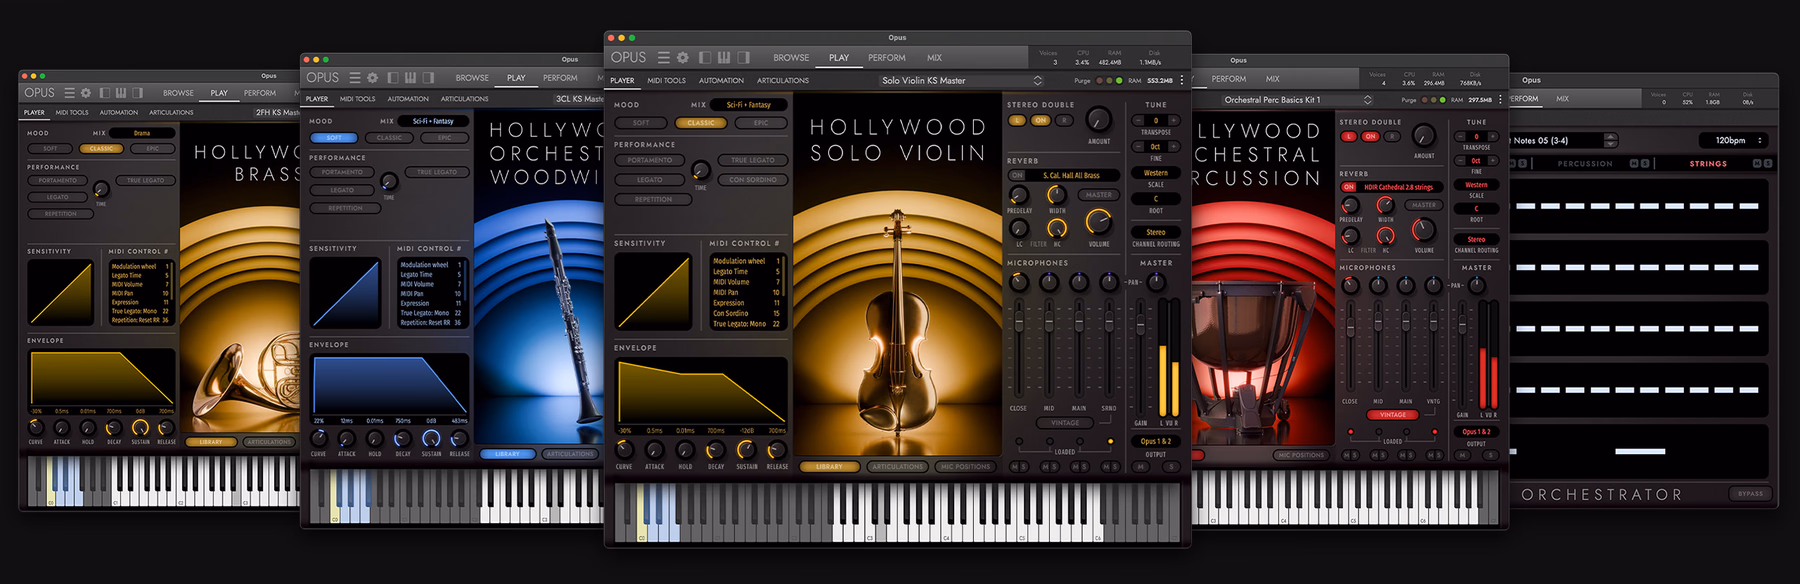Switch to Browse tab in Solo Violin window
1800x584 pixels.
point(791,58)
